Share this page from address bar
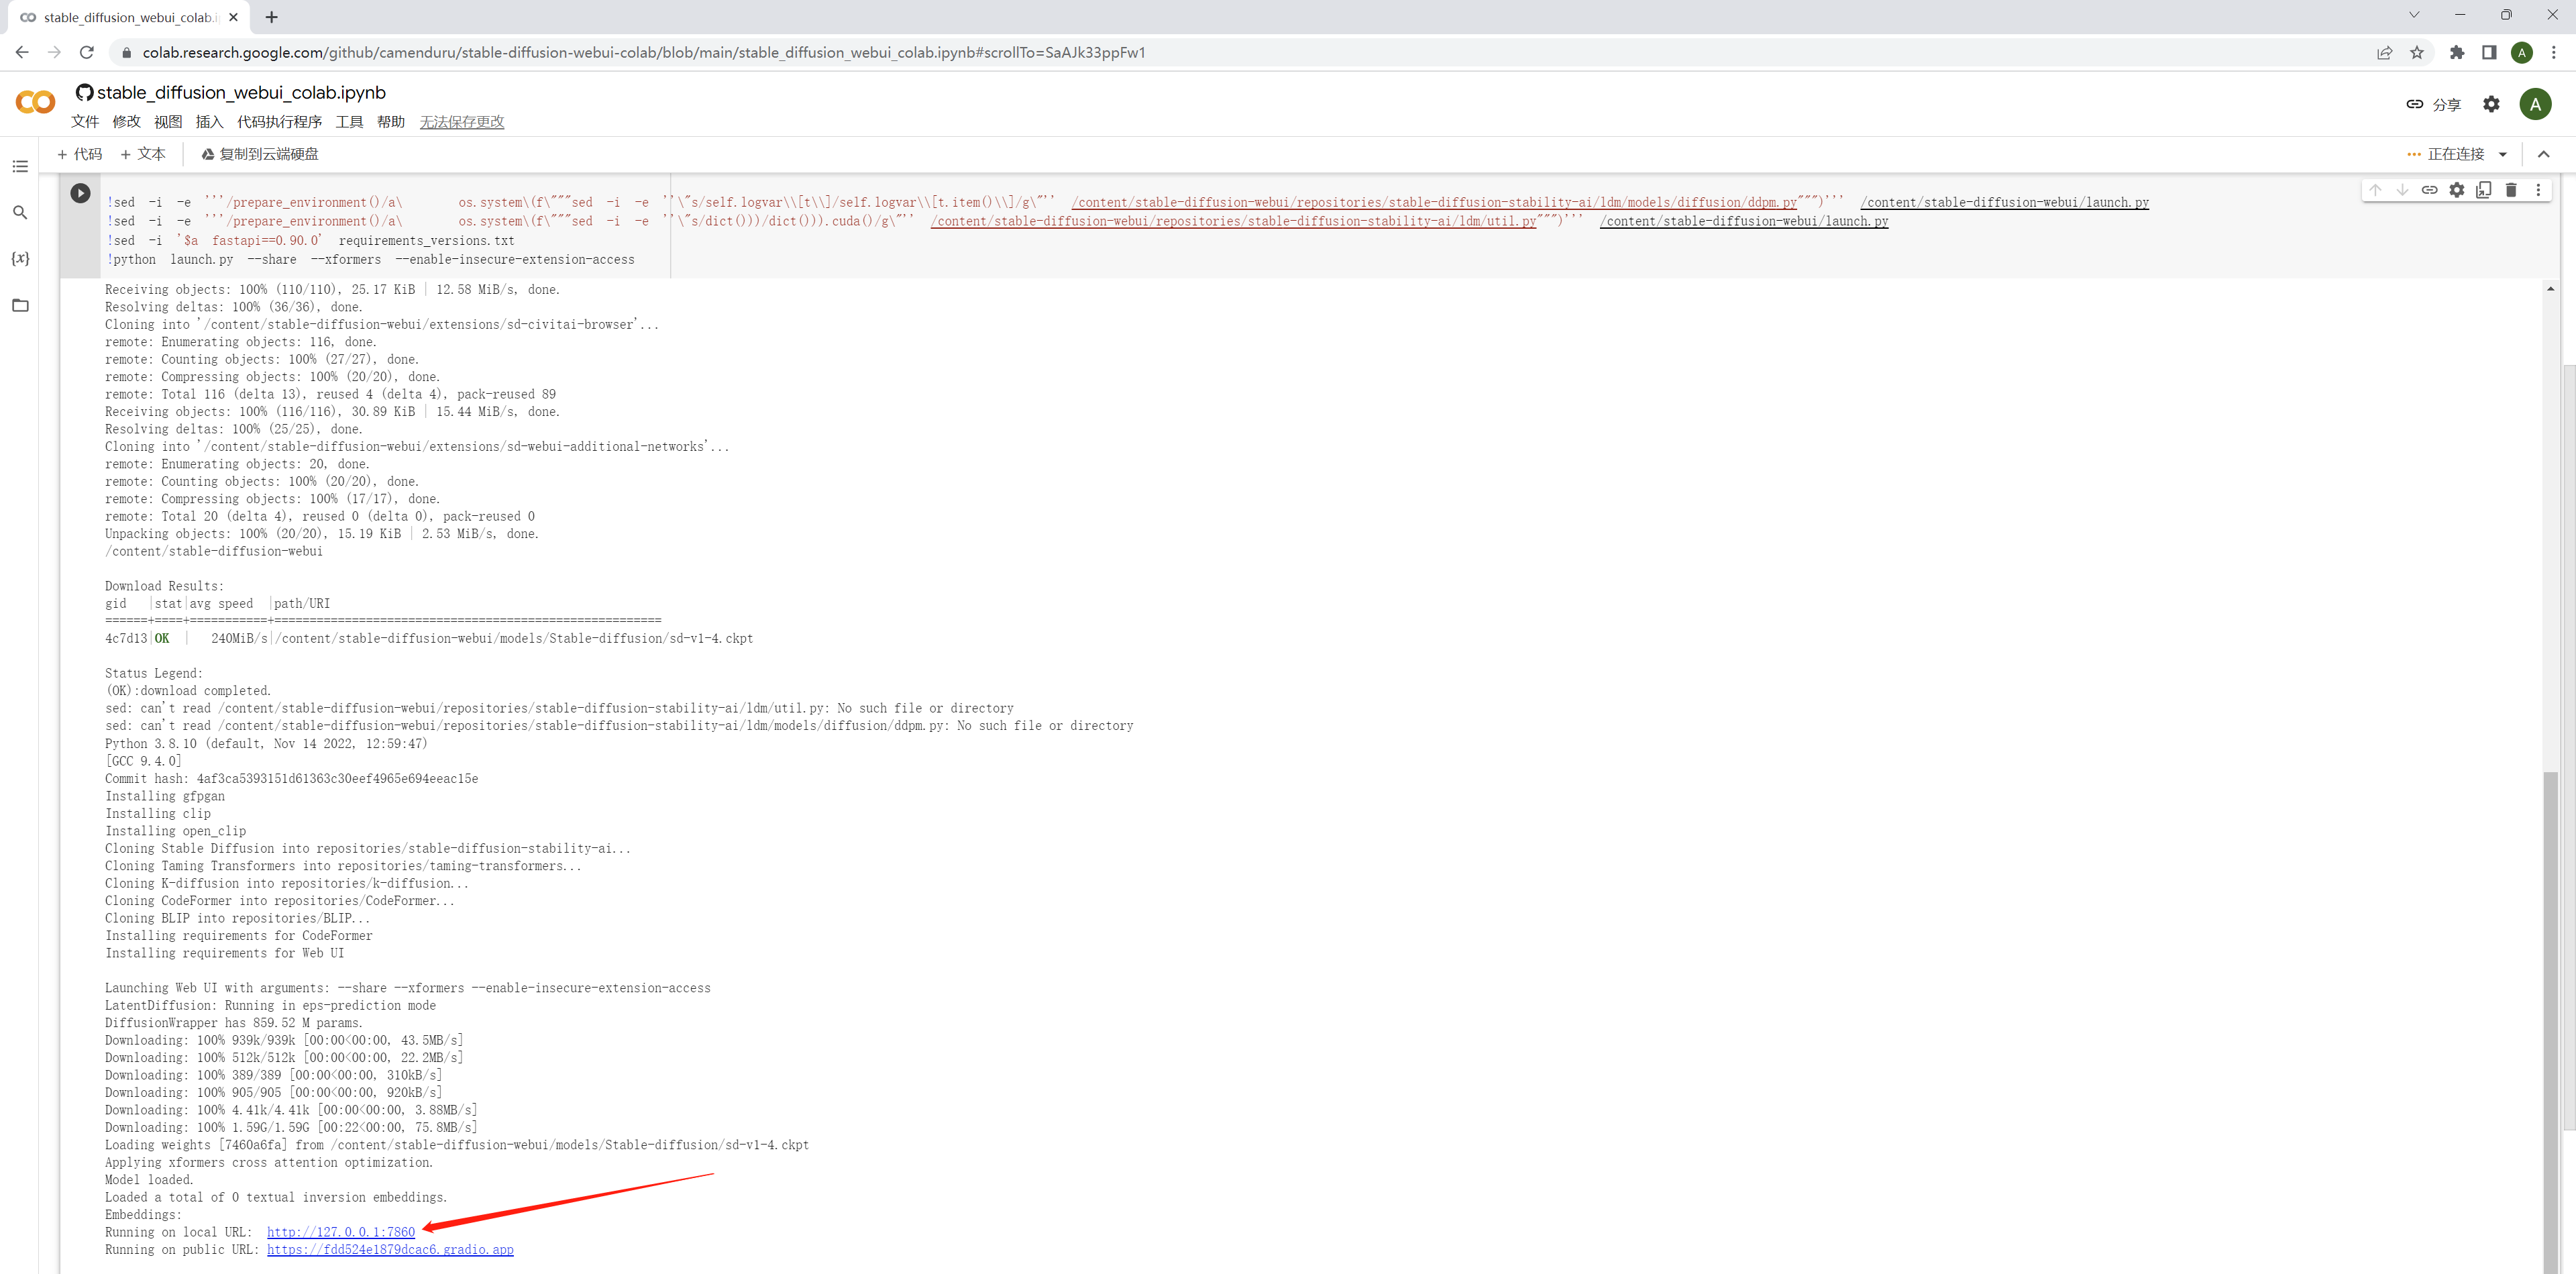2576x1274 pixels. [2385, 52]
